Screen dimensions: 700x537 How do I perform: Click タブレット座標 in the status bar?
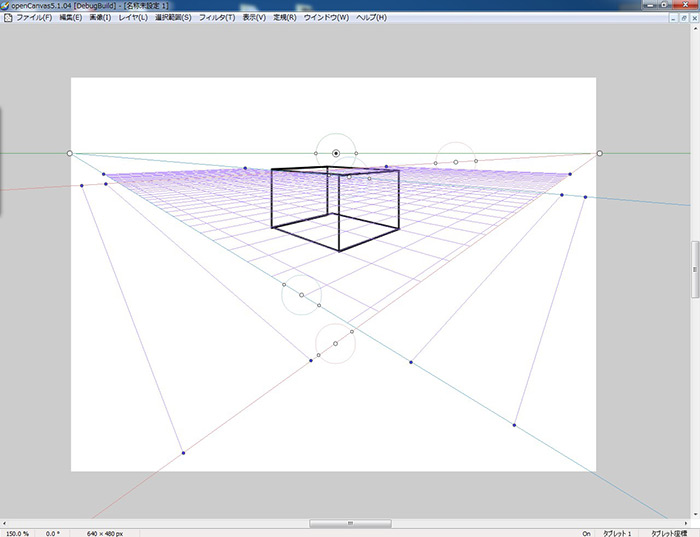click(674, 532)
